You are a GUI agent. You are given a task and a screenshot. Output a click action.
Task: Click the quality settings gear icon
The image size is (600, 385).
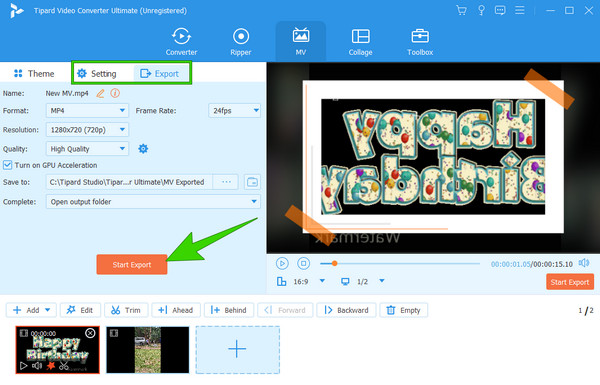(143, 148)
